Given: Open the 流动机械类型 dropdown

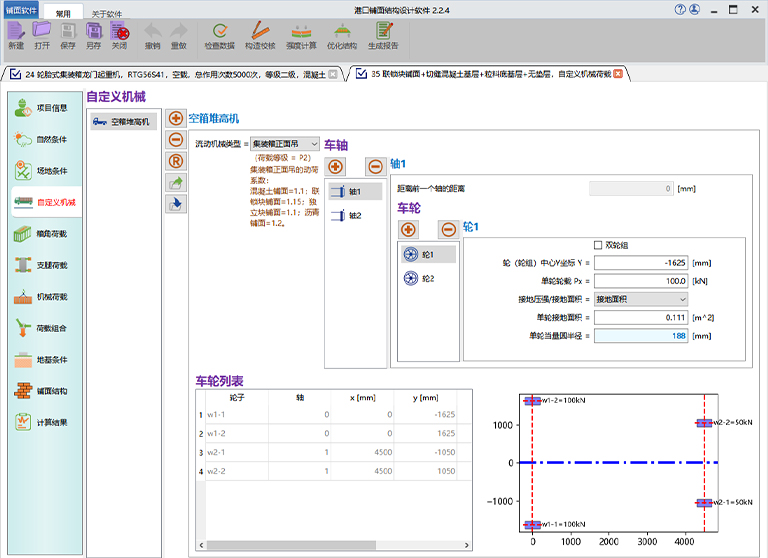Looking at the screenshot, I should (x=284, y=144).
